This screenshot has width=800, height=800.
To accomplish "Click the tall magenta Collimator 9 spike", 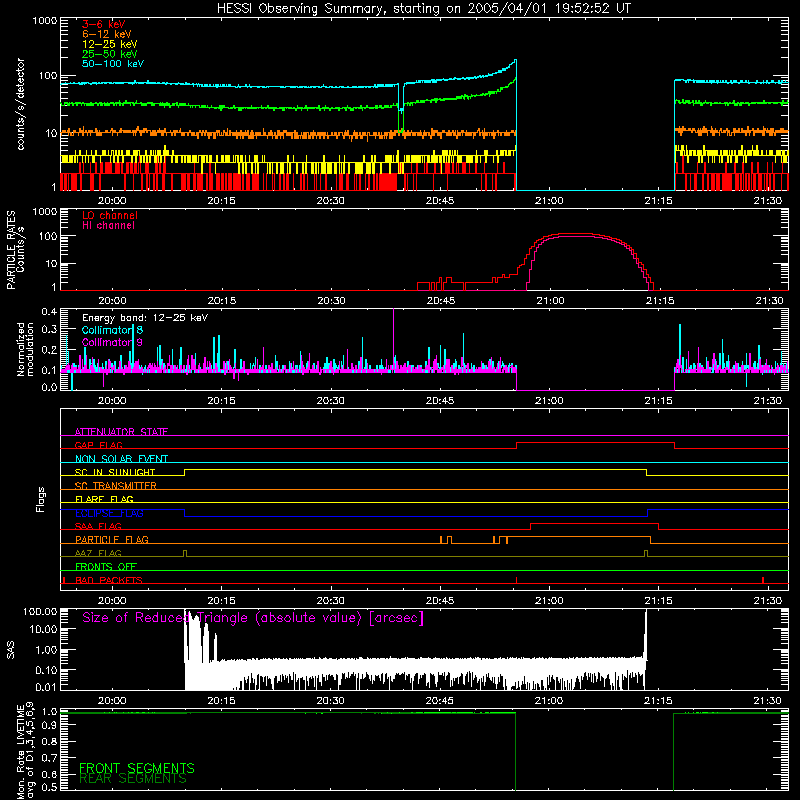I will click(x=393, y=337).
